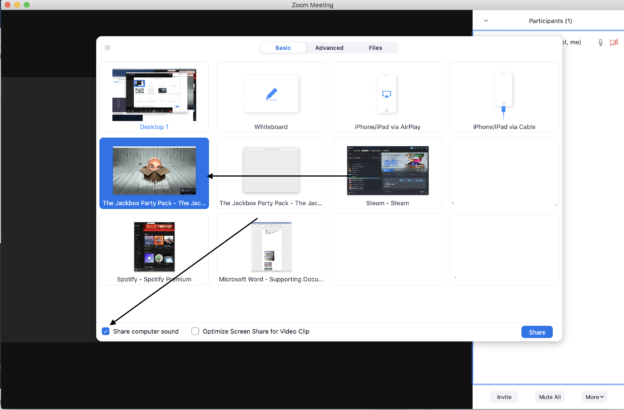Select the highlighted Jackbox Party Pack window
Viewport: 624px width, 410px height.
click(x=154, y=173)
